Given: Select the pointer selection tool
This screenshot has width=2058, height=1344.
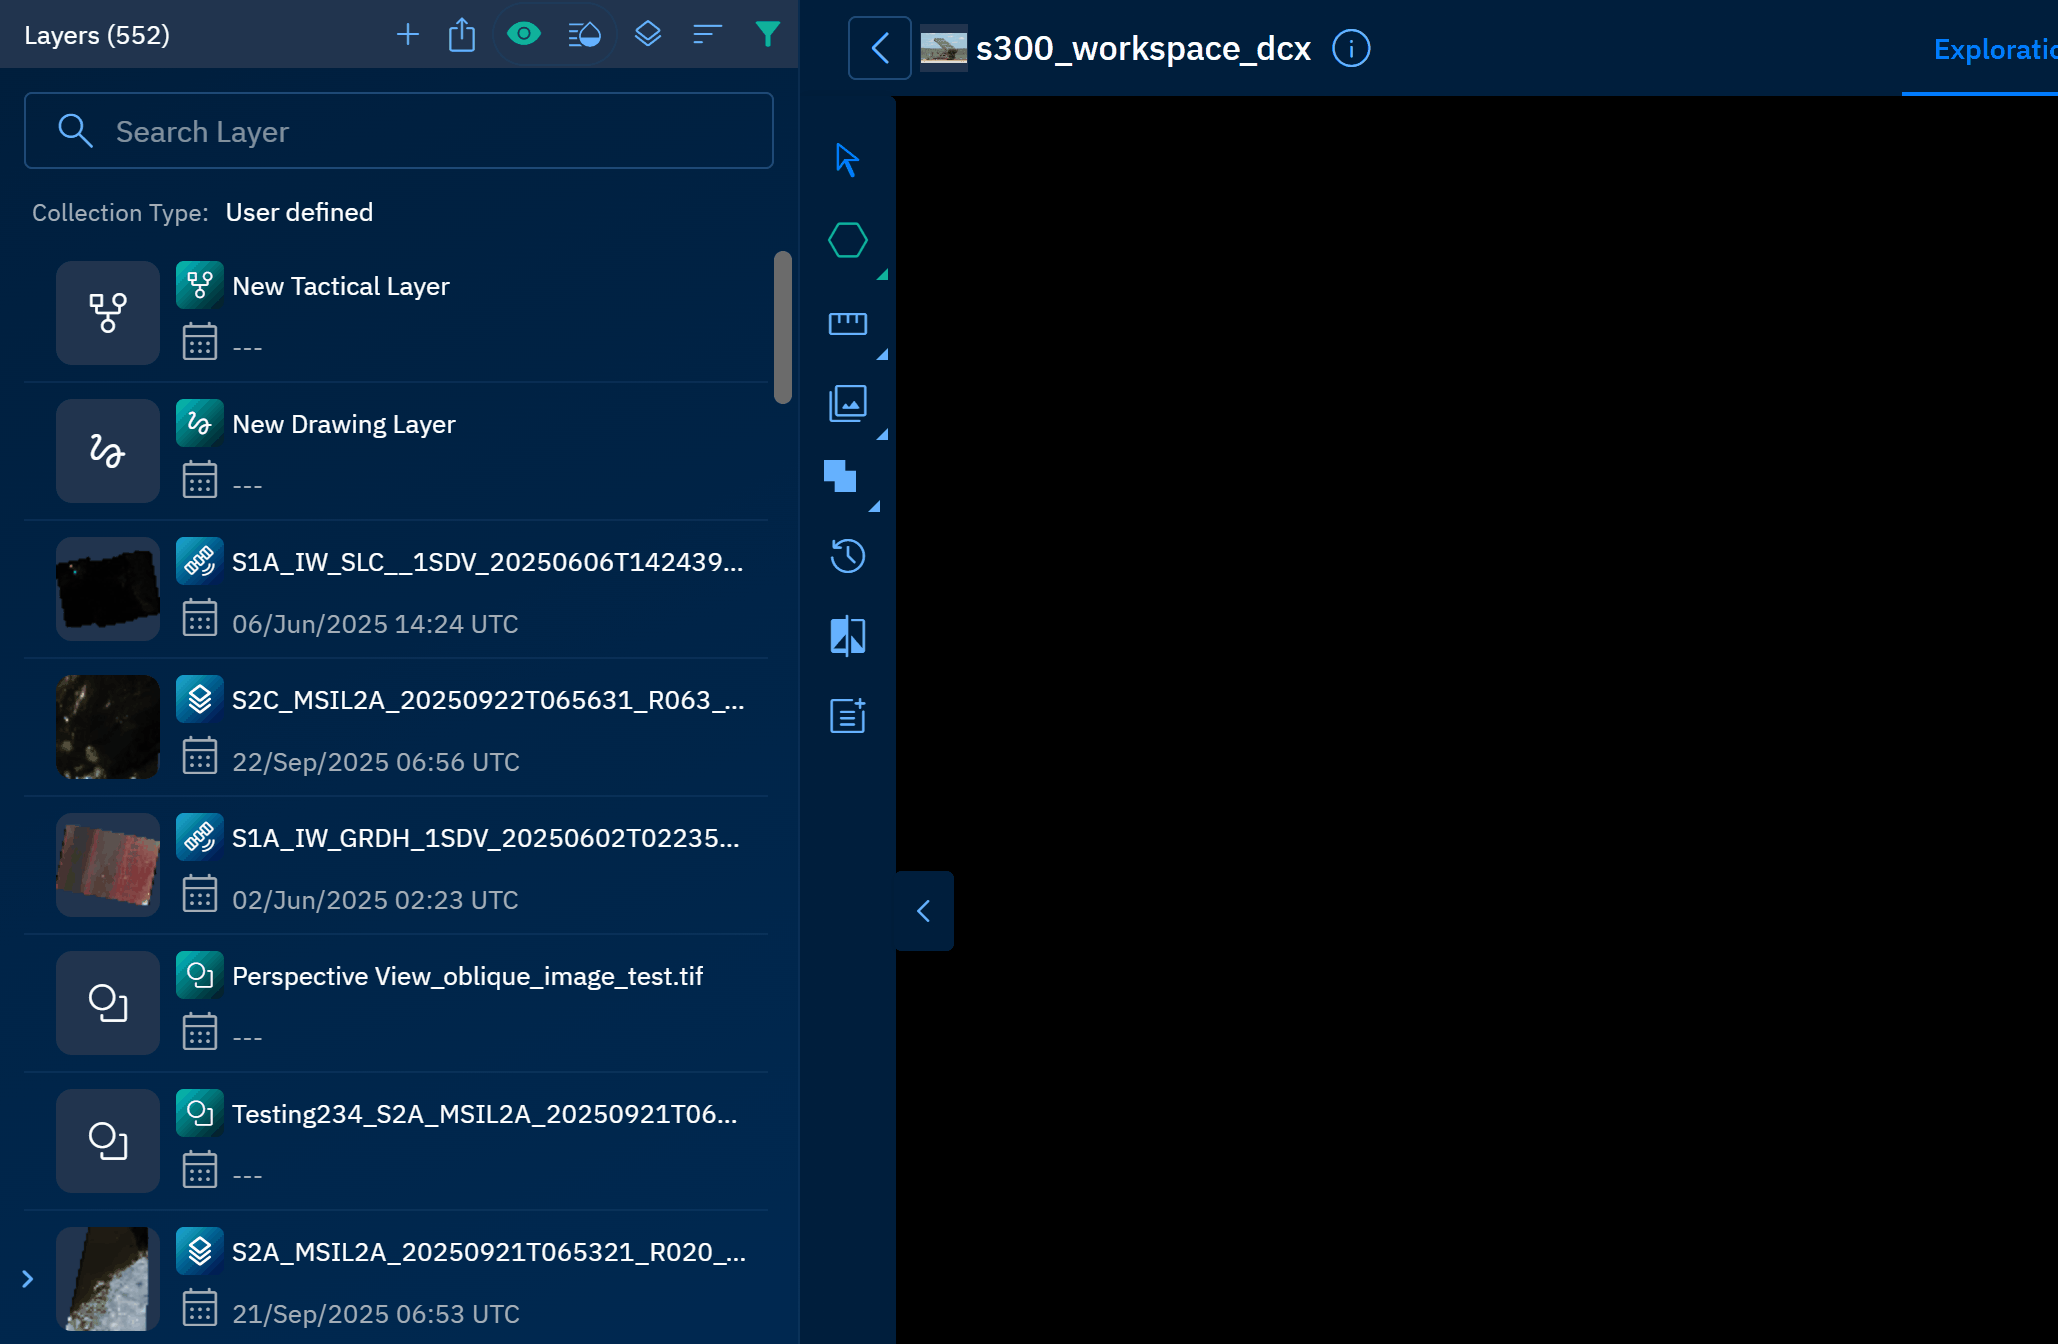Looking at the screenshot, I should 847,160.
